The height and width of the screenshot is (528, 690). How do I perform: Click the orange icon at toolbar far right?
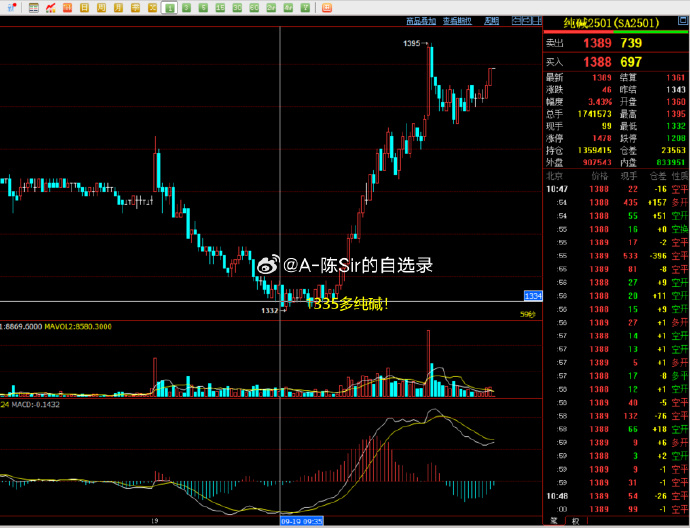(325, 8)
